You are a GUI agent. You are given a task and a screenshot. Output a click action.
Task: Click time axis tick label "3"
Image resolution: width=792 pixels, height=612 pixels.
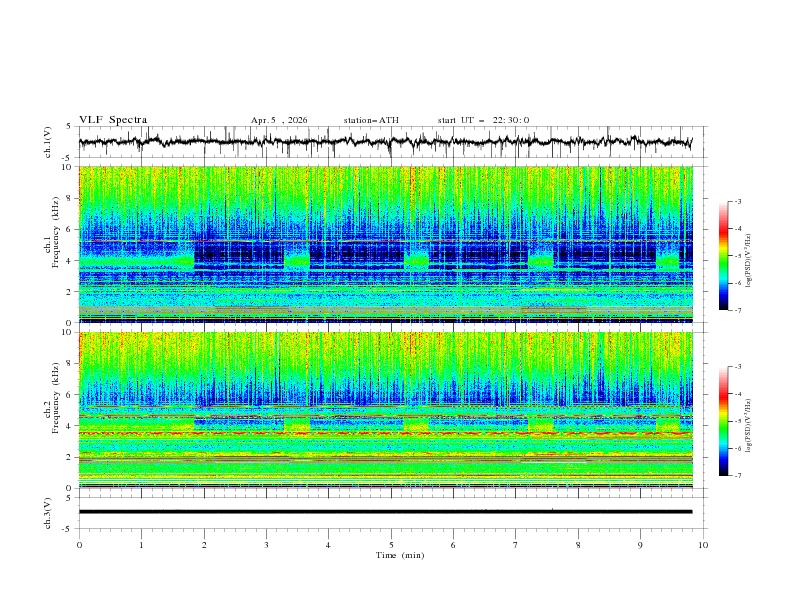[266, 545]
